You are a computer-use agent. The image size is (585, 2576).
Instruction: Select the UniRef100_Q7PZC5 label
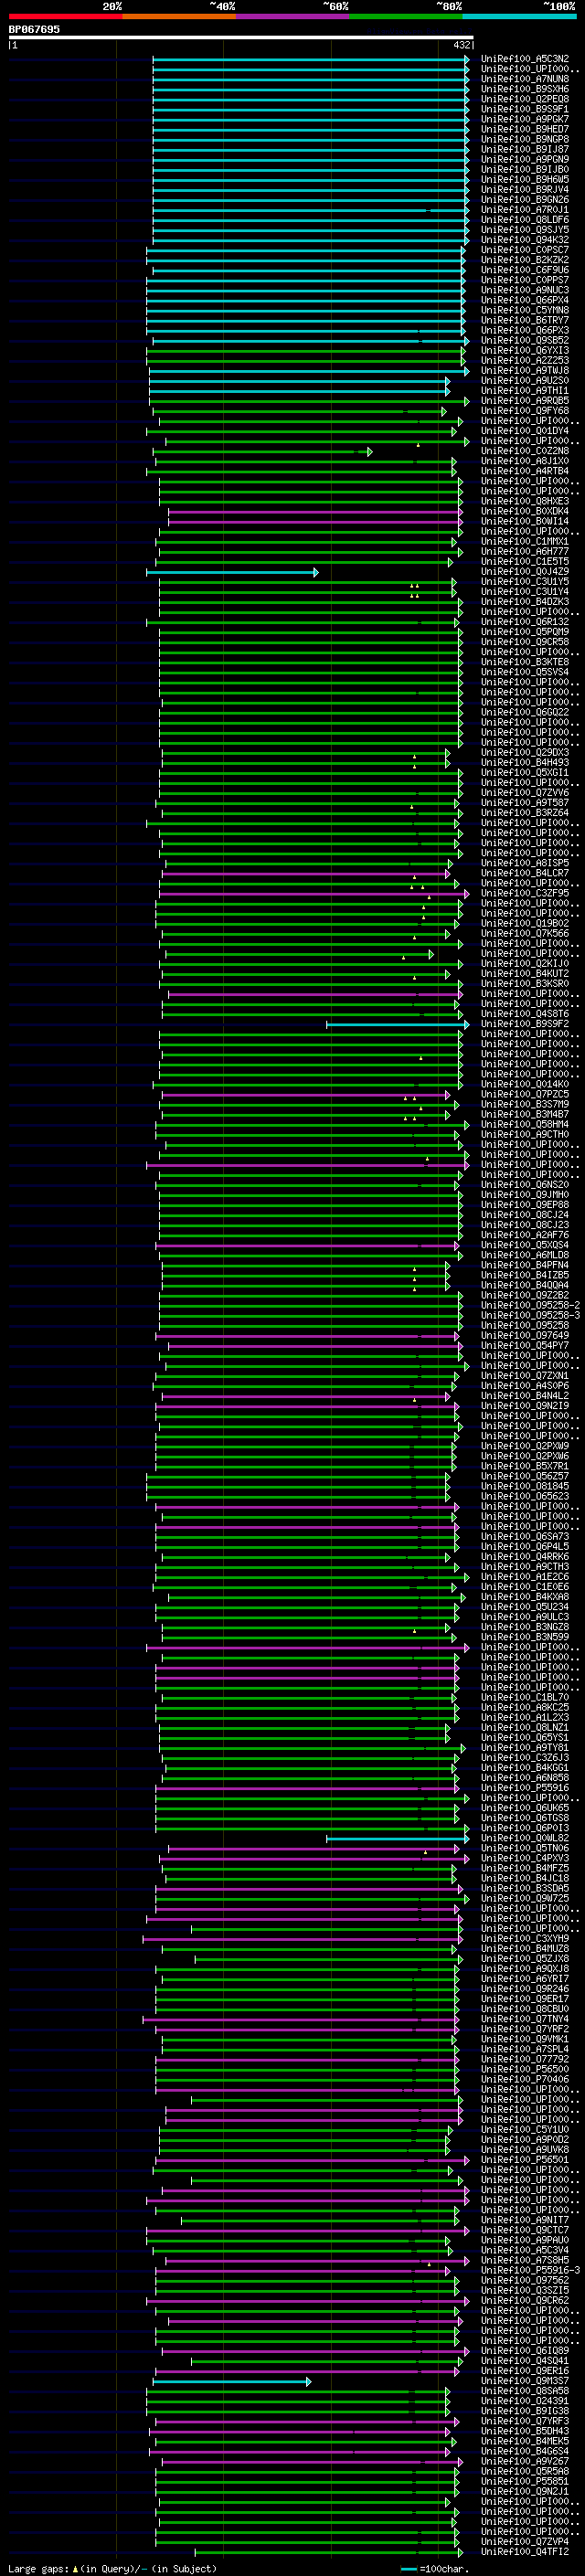tap(525, 1094)
